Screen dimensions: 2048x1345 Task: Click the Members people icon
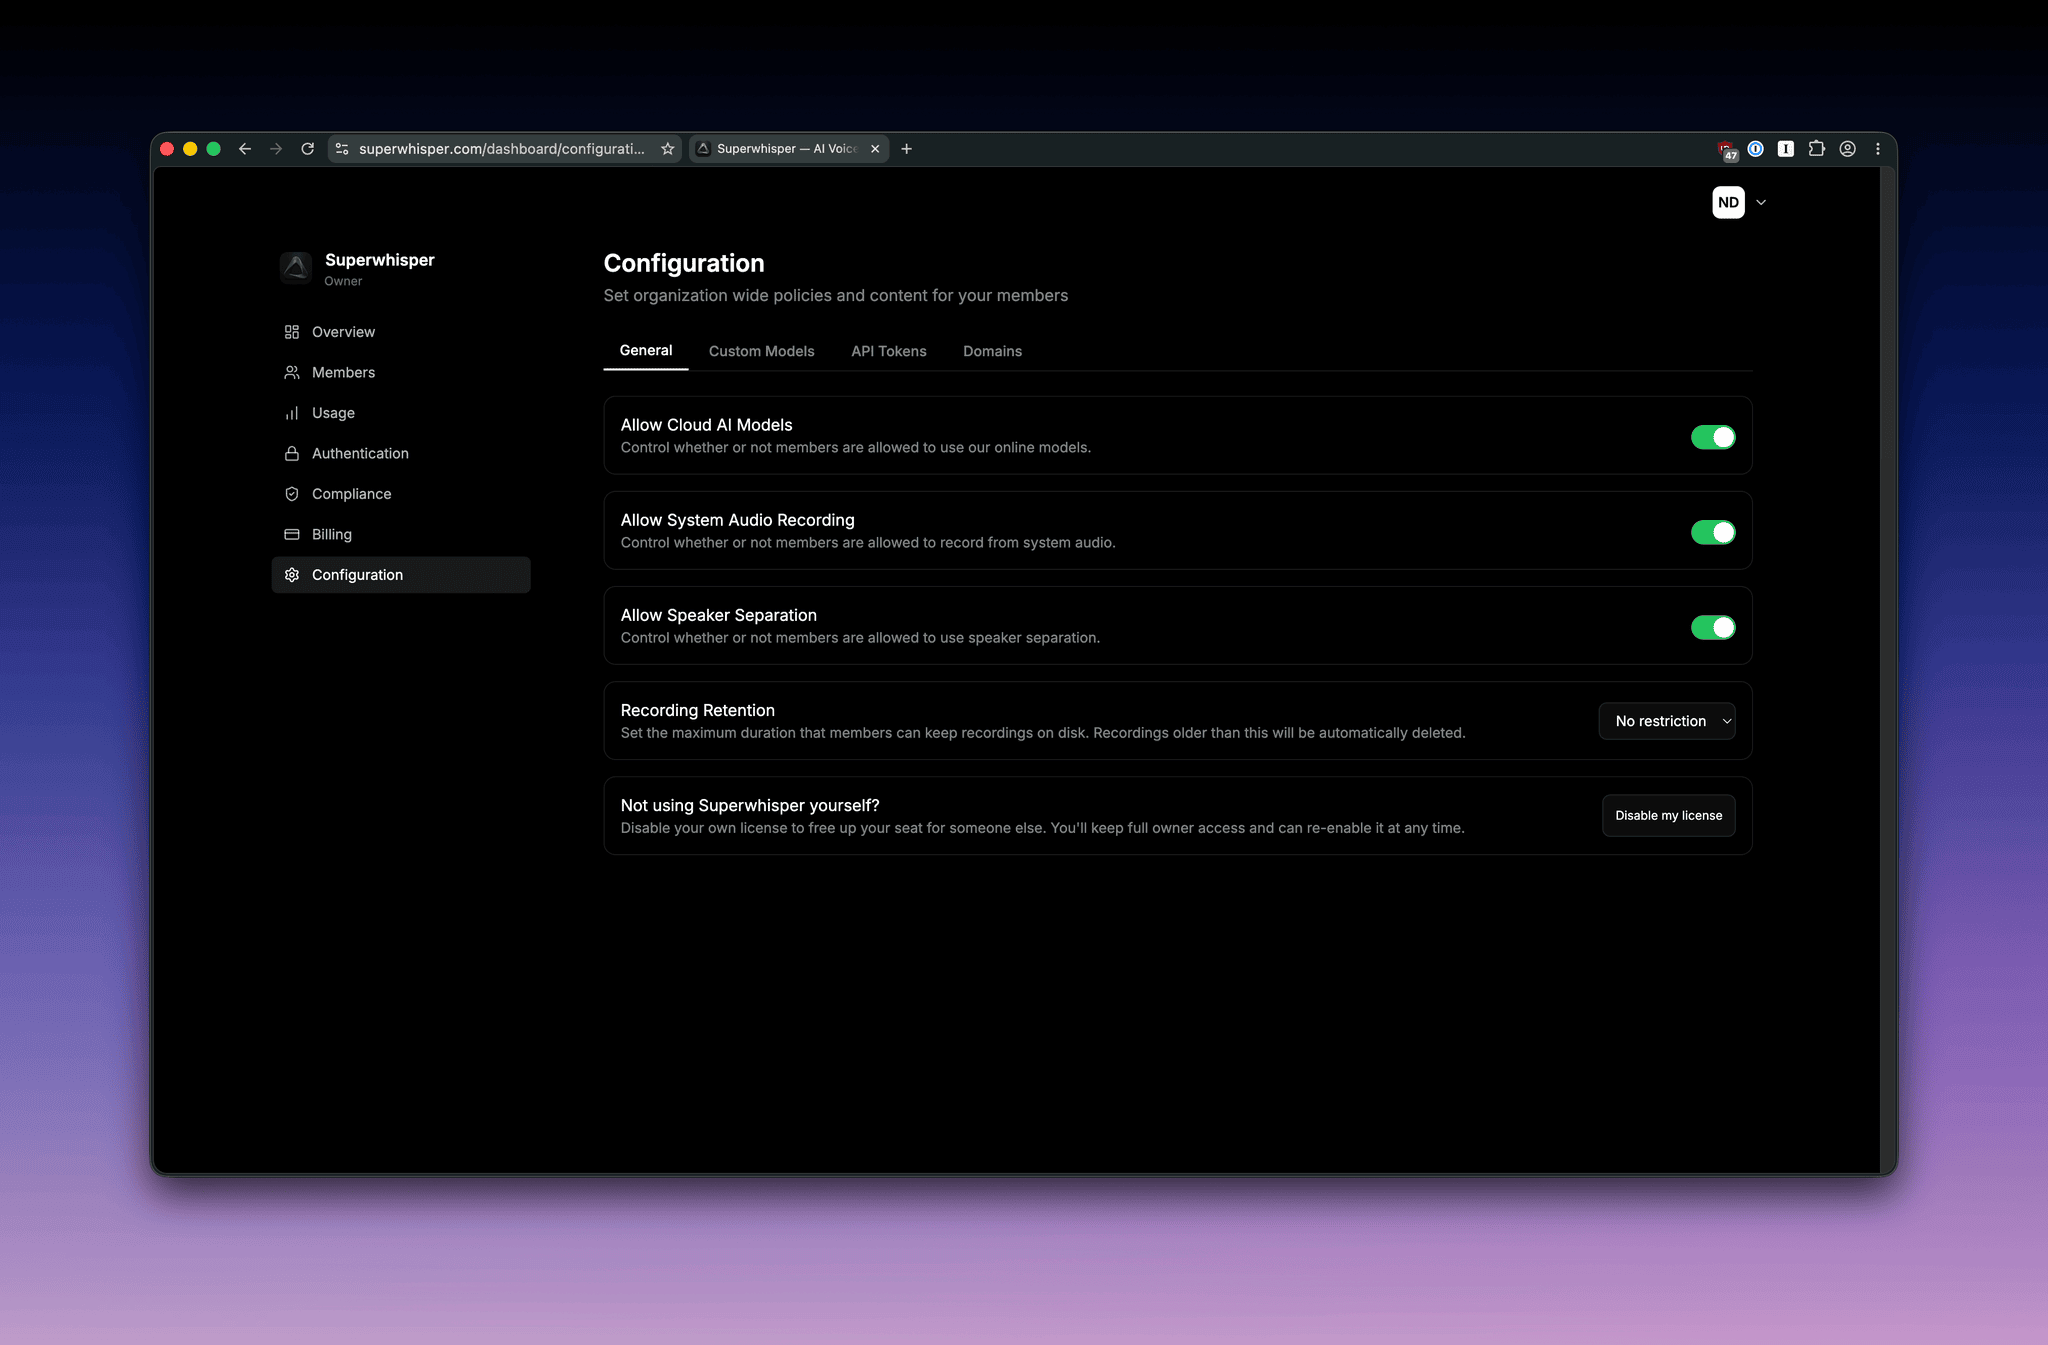point(292,372)
